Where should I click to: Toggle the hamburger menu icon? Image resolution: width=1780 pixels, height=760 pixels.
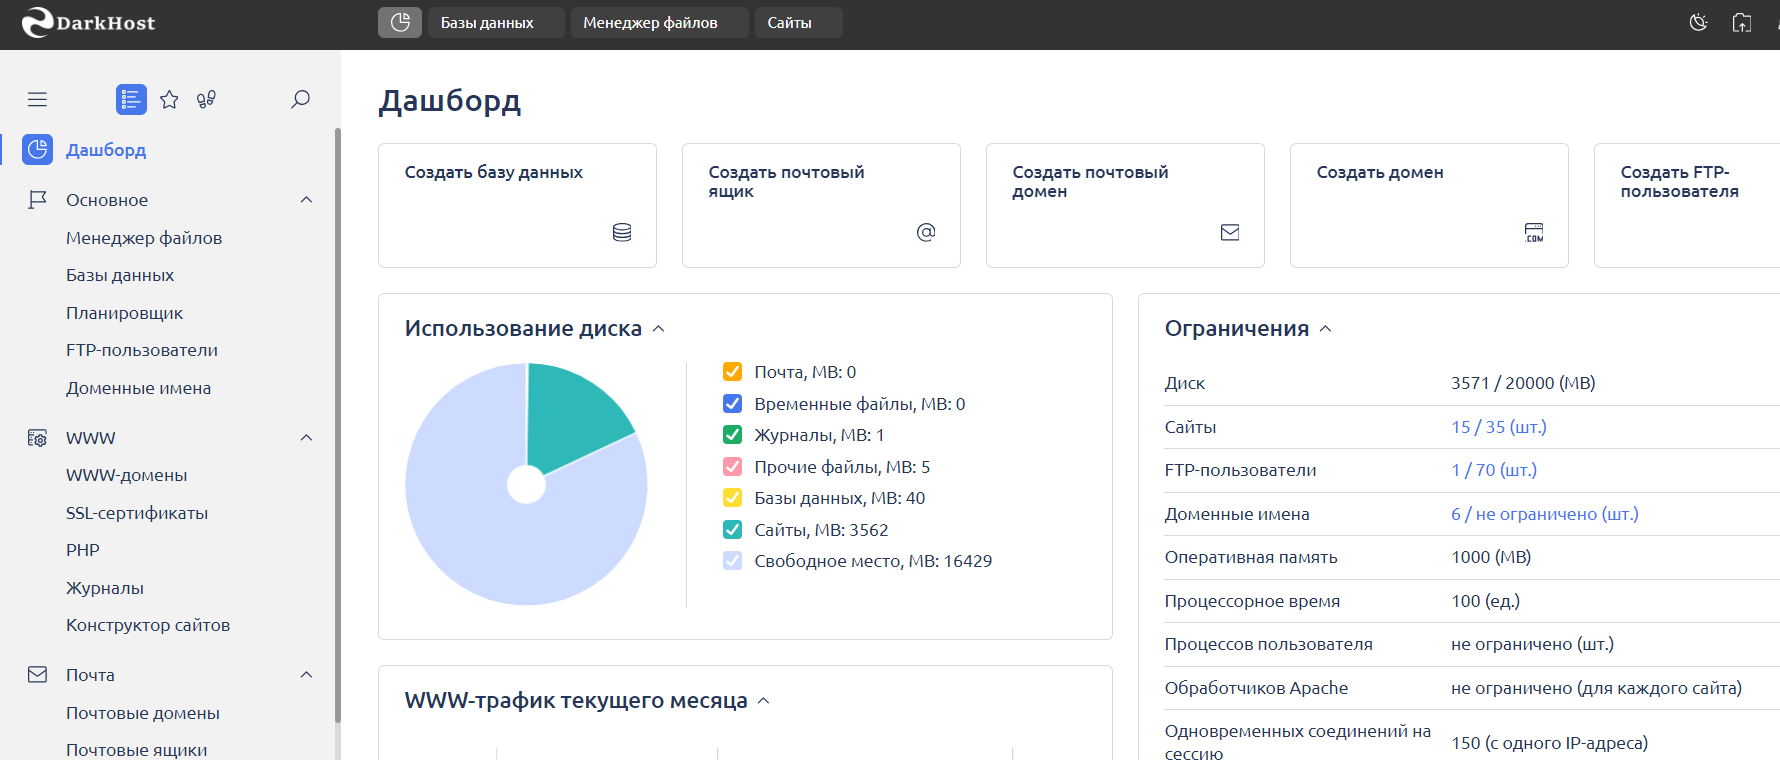click(37, 99)
